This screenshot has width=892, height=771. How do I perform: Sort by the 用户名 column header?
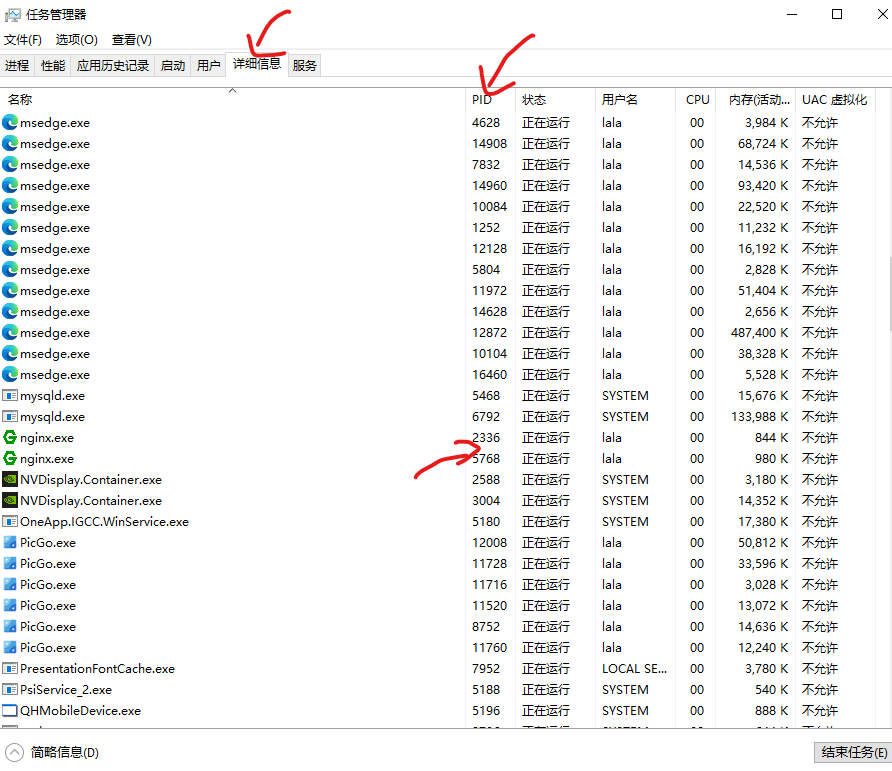(635, 100)
